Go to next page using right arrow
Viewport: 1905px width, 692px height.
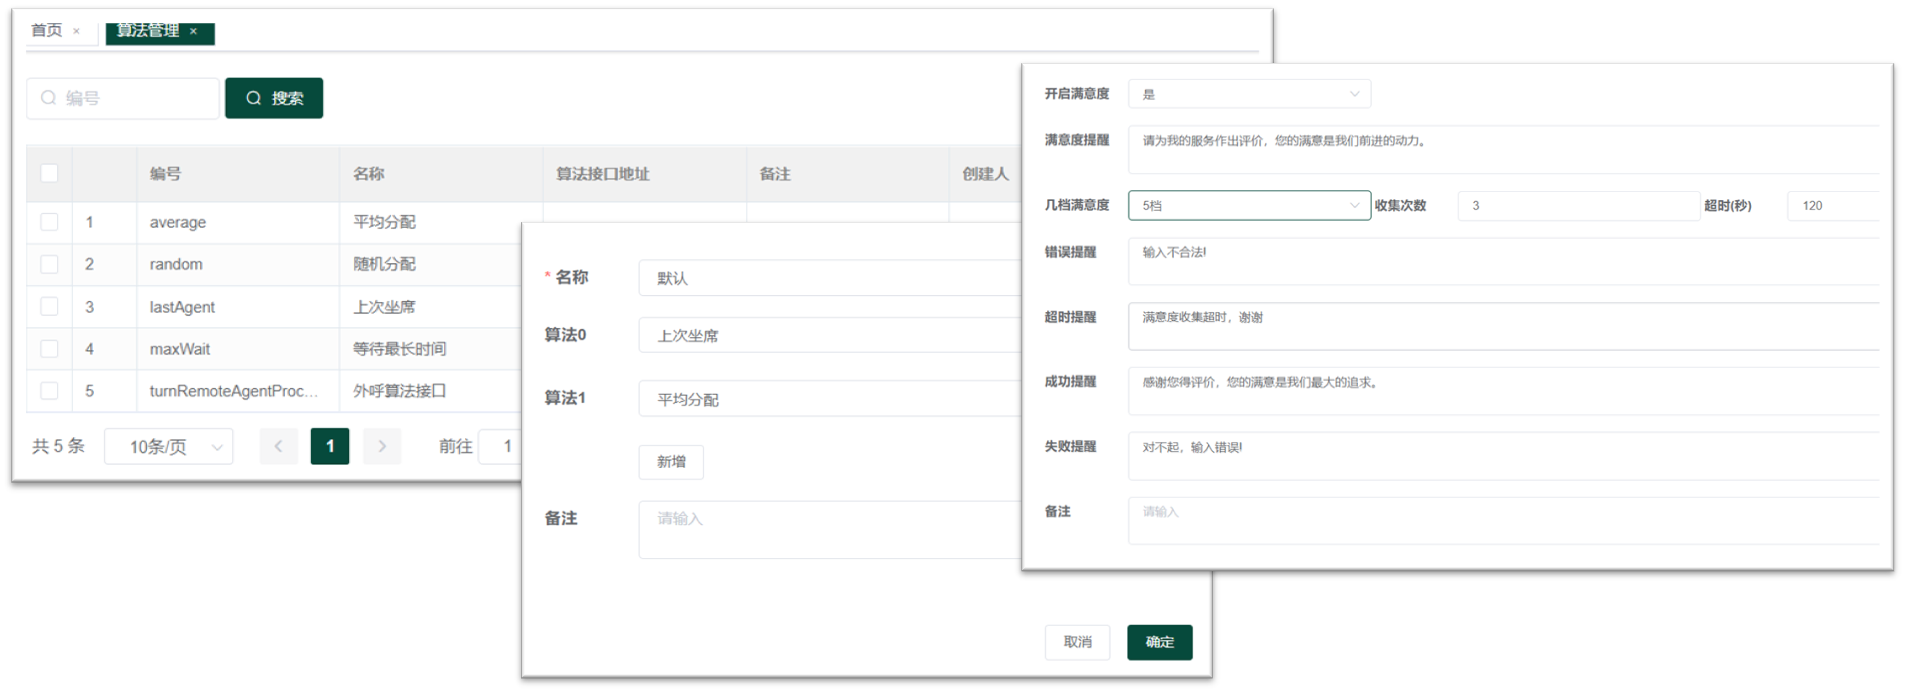[382, 446]
